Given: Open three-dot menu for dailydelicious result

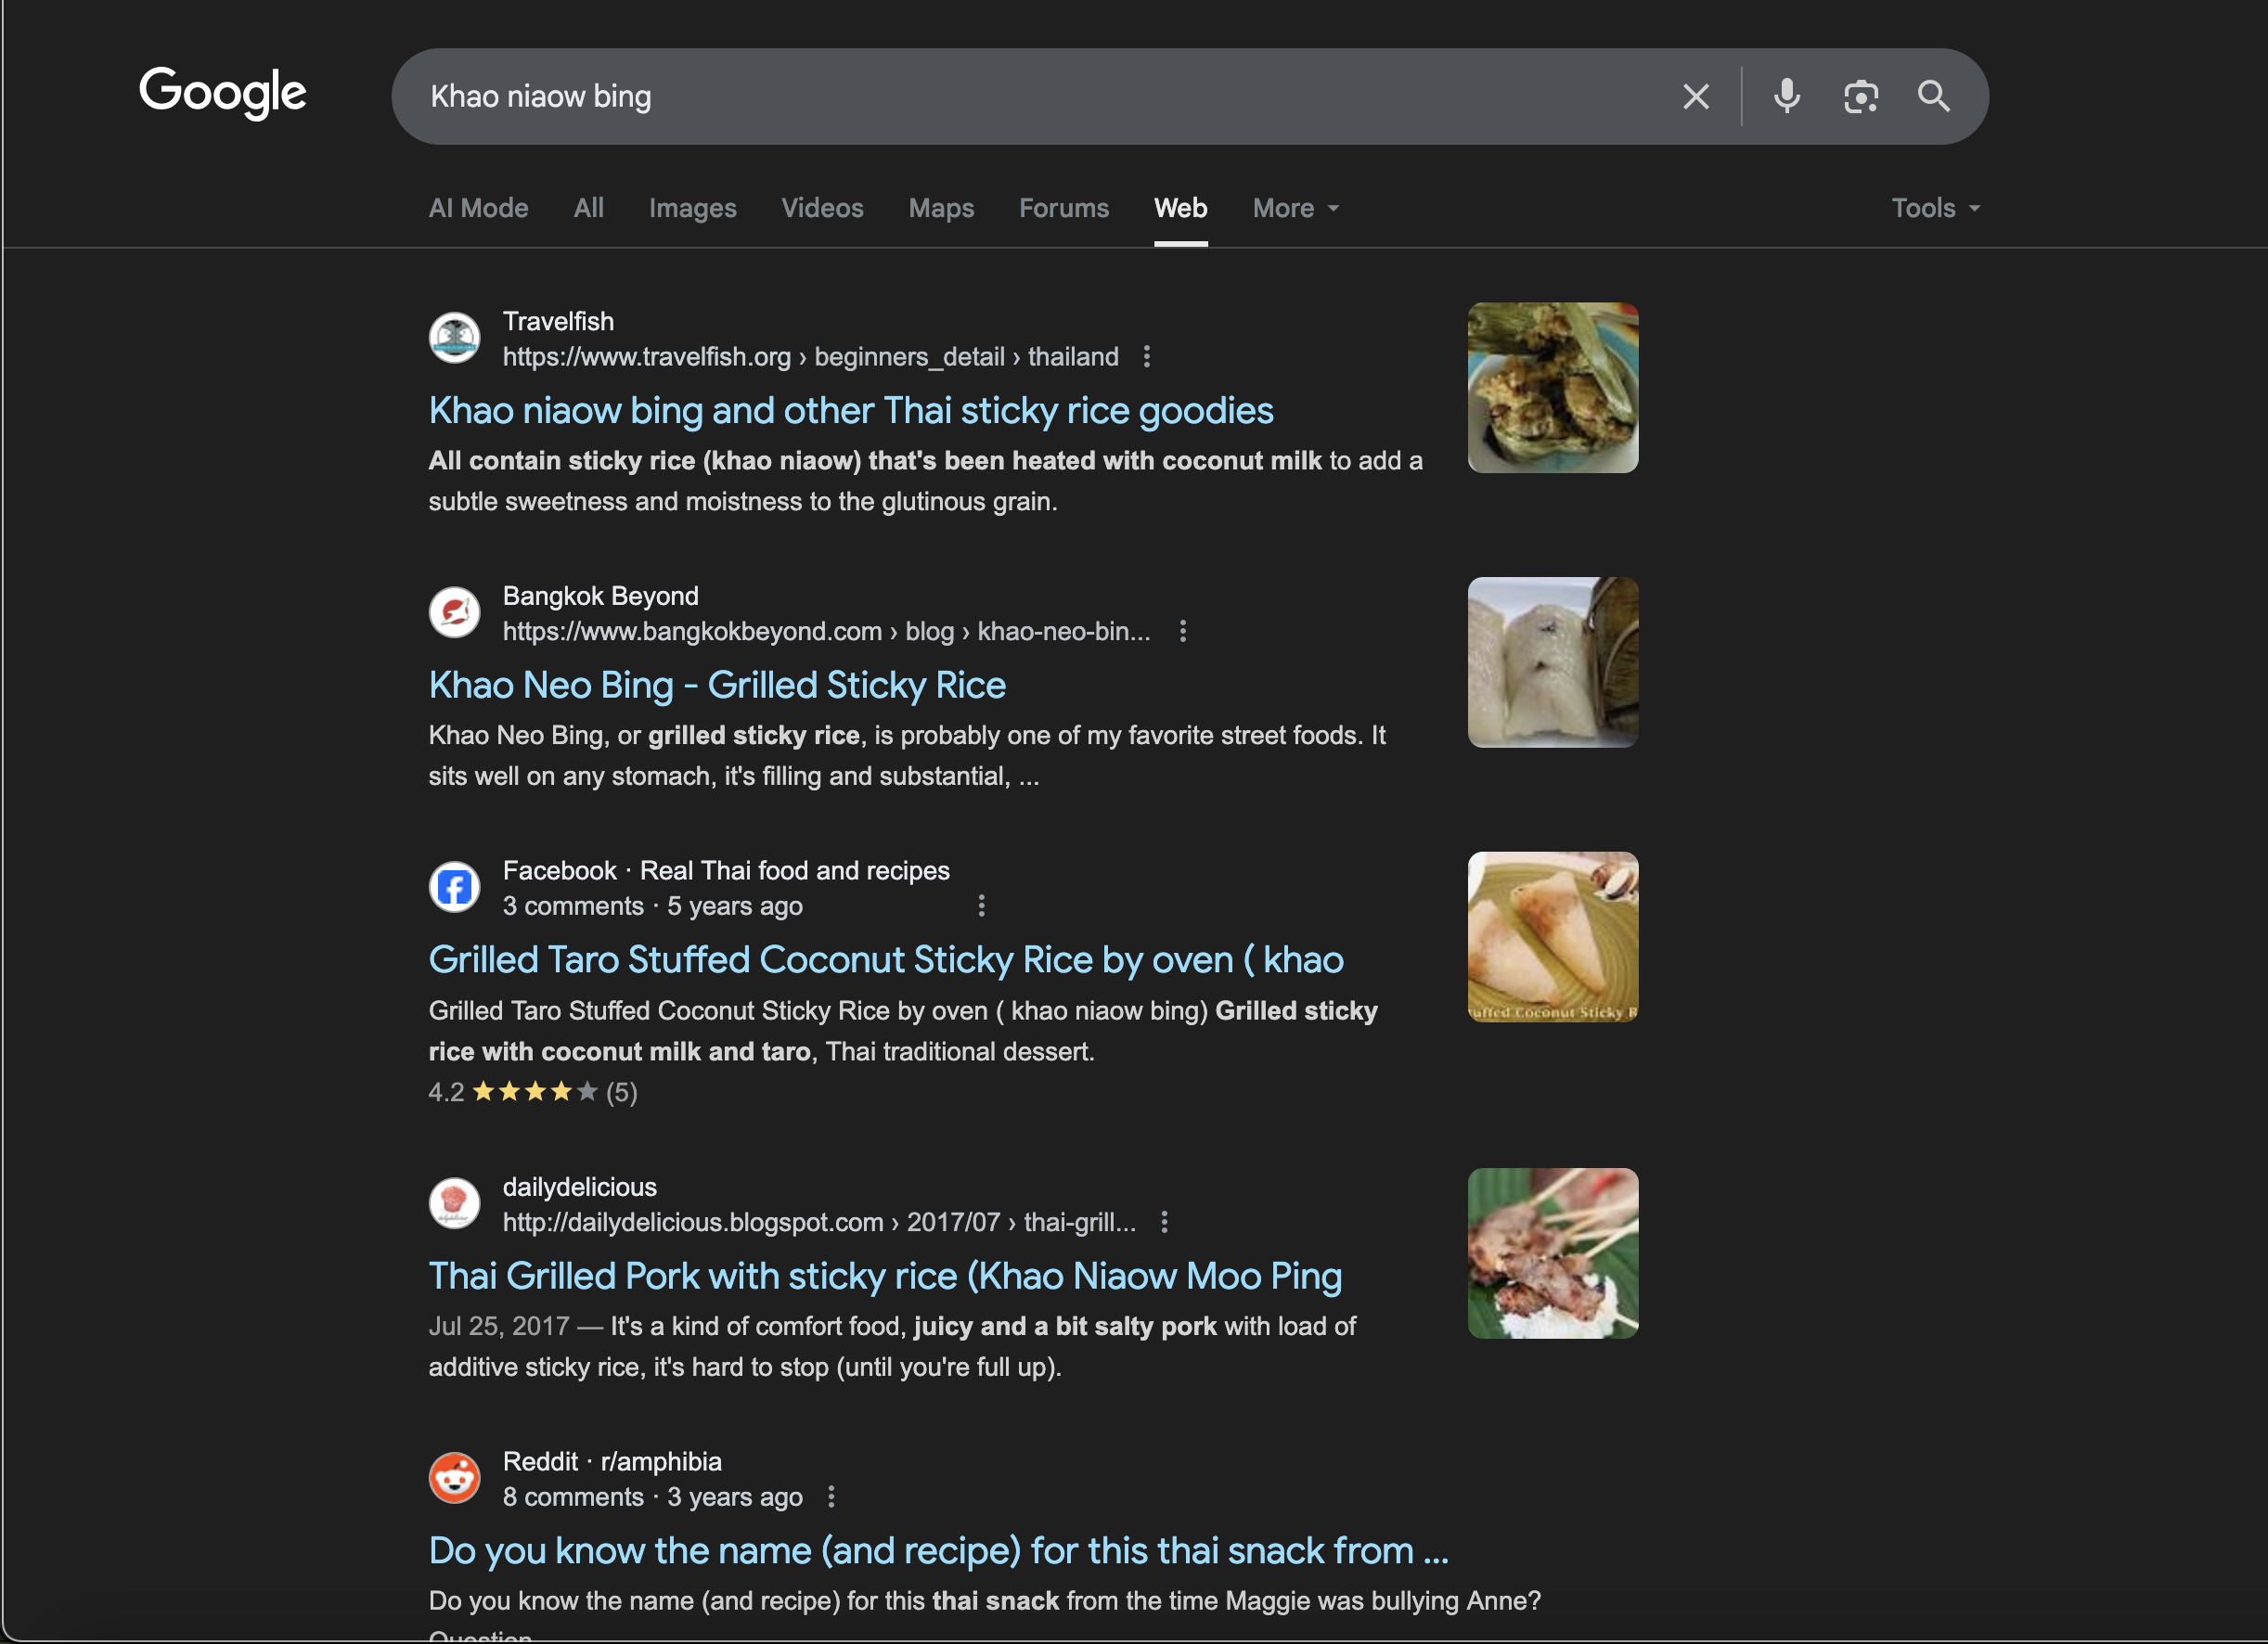Looking at the screenshot, I should (x=1164, y=1222).
